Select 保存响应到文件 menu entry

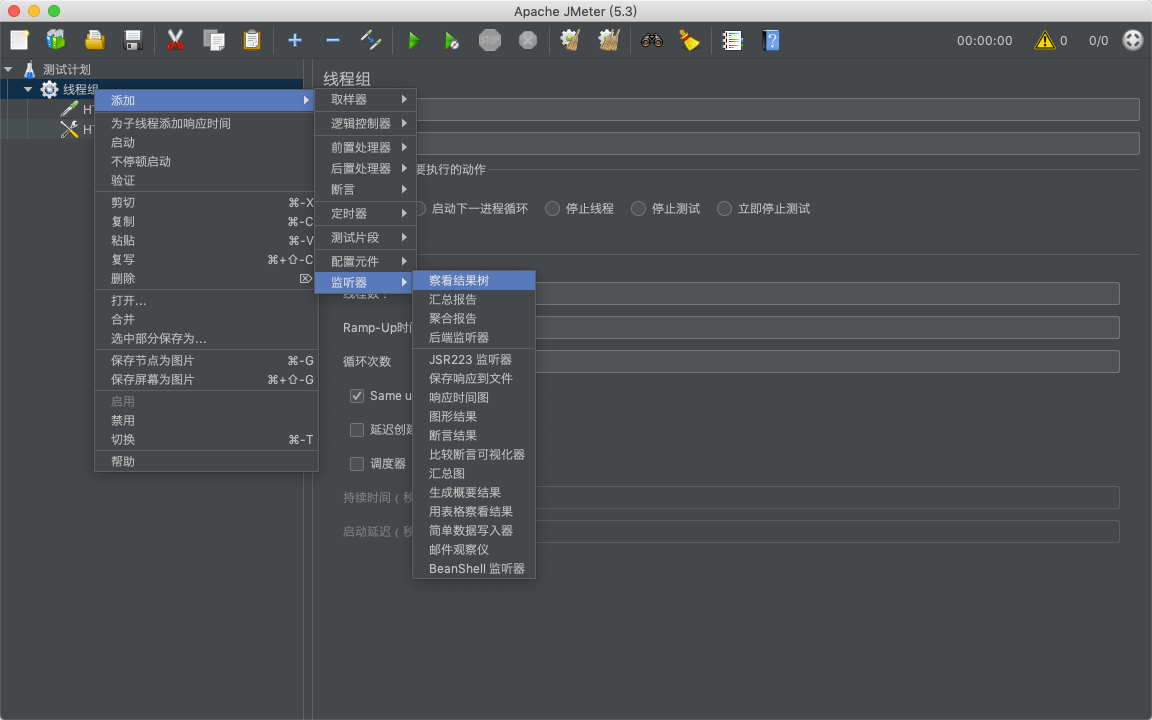[x=474, y=378]
